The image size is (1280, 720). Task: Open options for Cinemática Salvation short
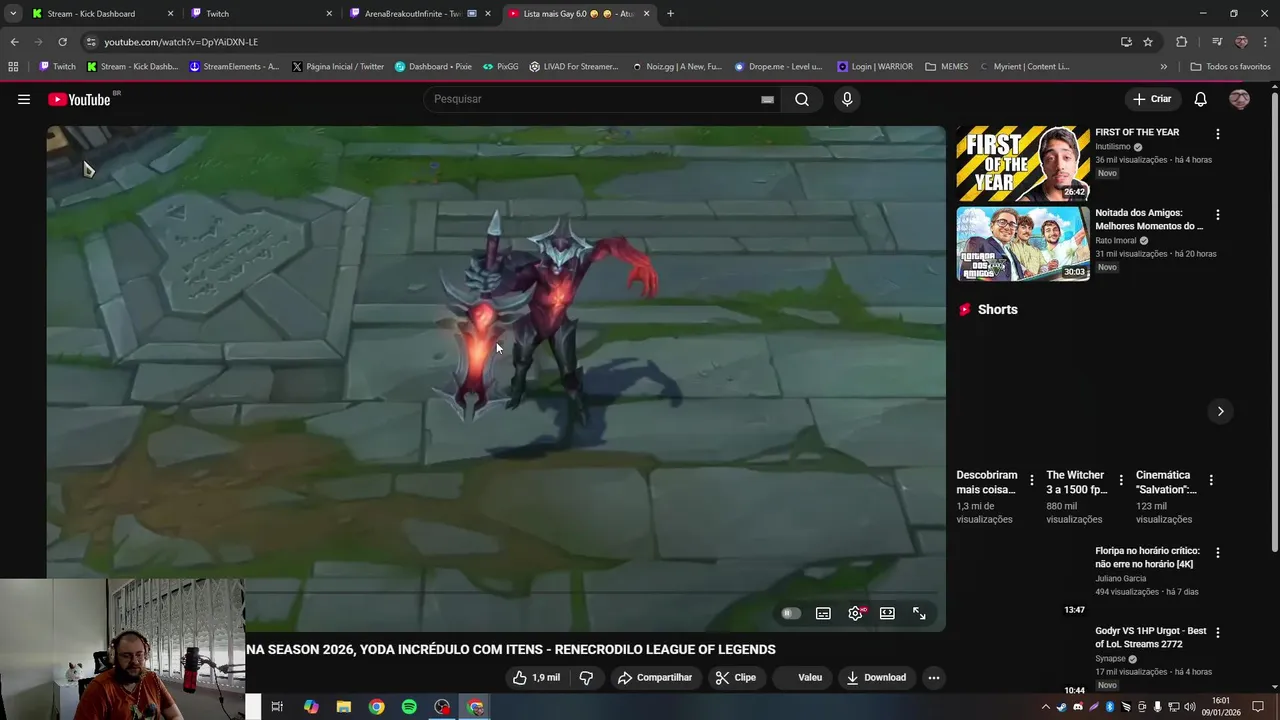[1211, 480]
